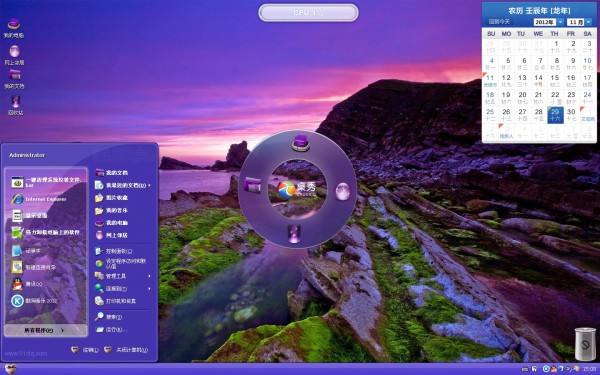Click the heart-shaped Start button on taskbar

[10, 369]
